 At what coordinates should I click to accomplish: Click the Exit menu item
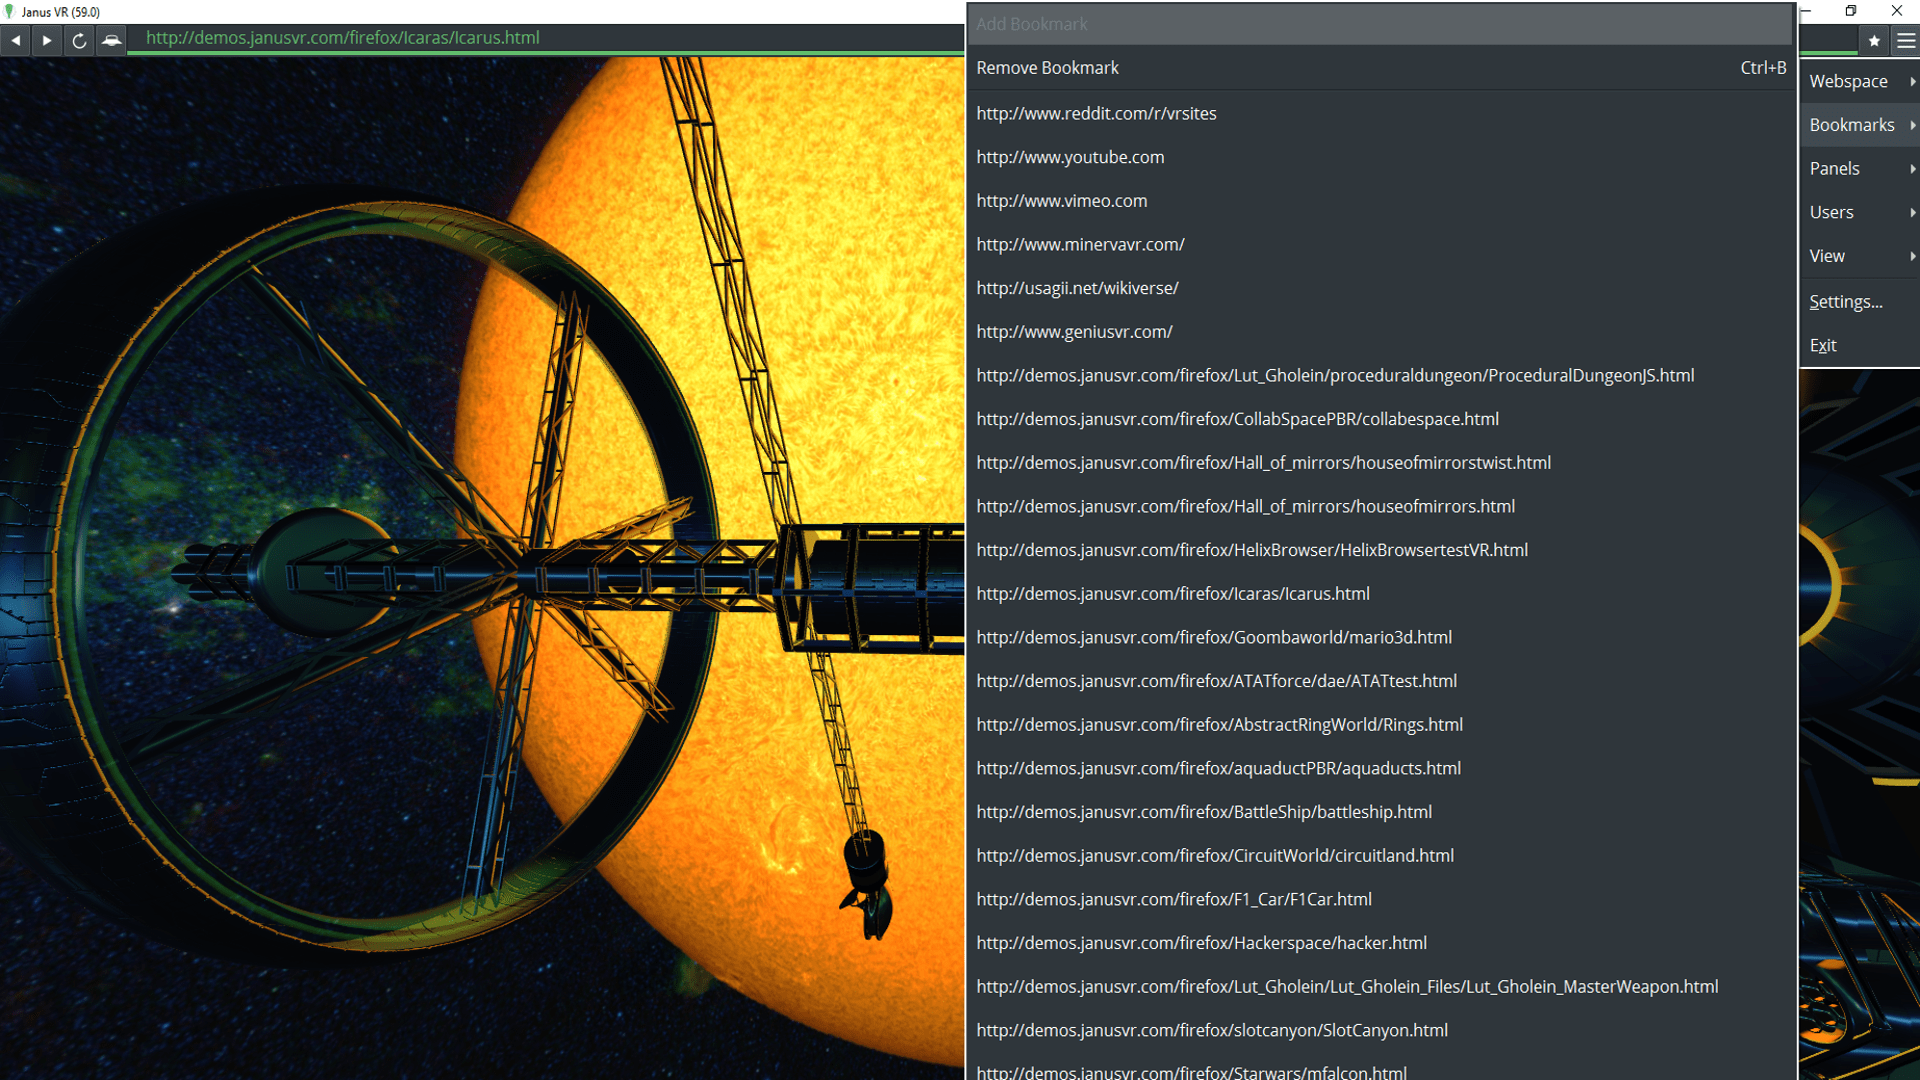click(1824, 345)
